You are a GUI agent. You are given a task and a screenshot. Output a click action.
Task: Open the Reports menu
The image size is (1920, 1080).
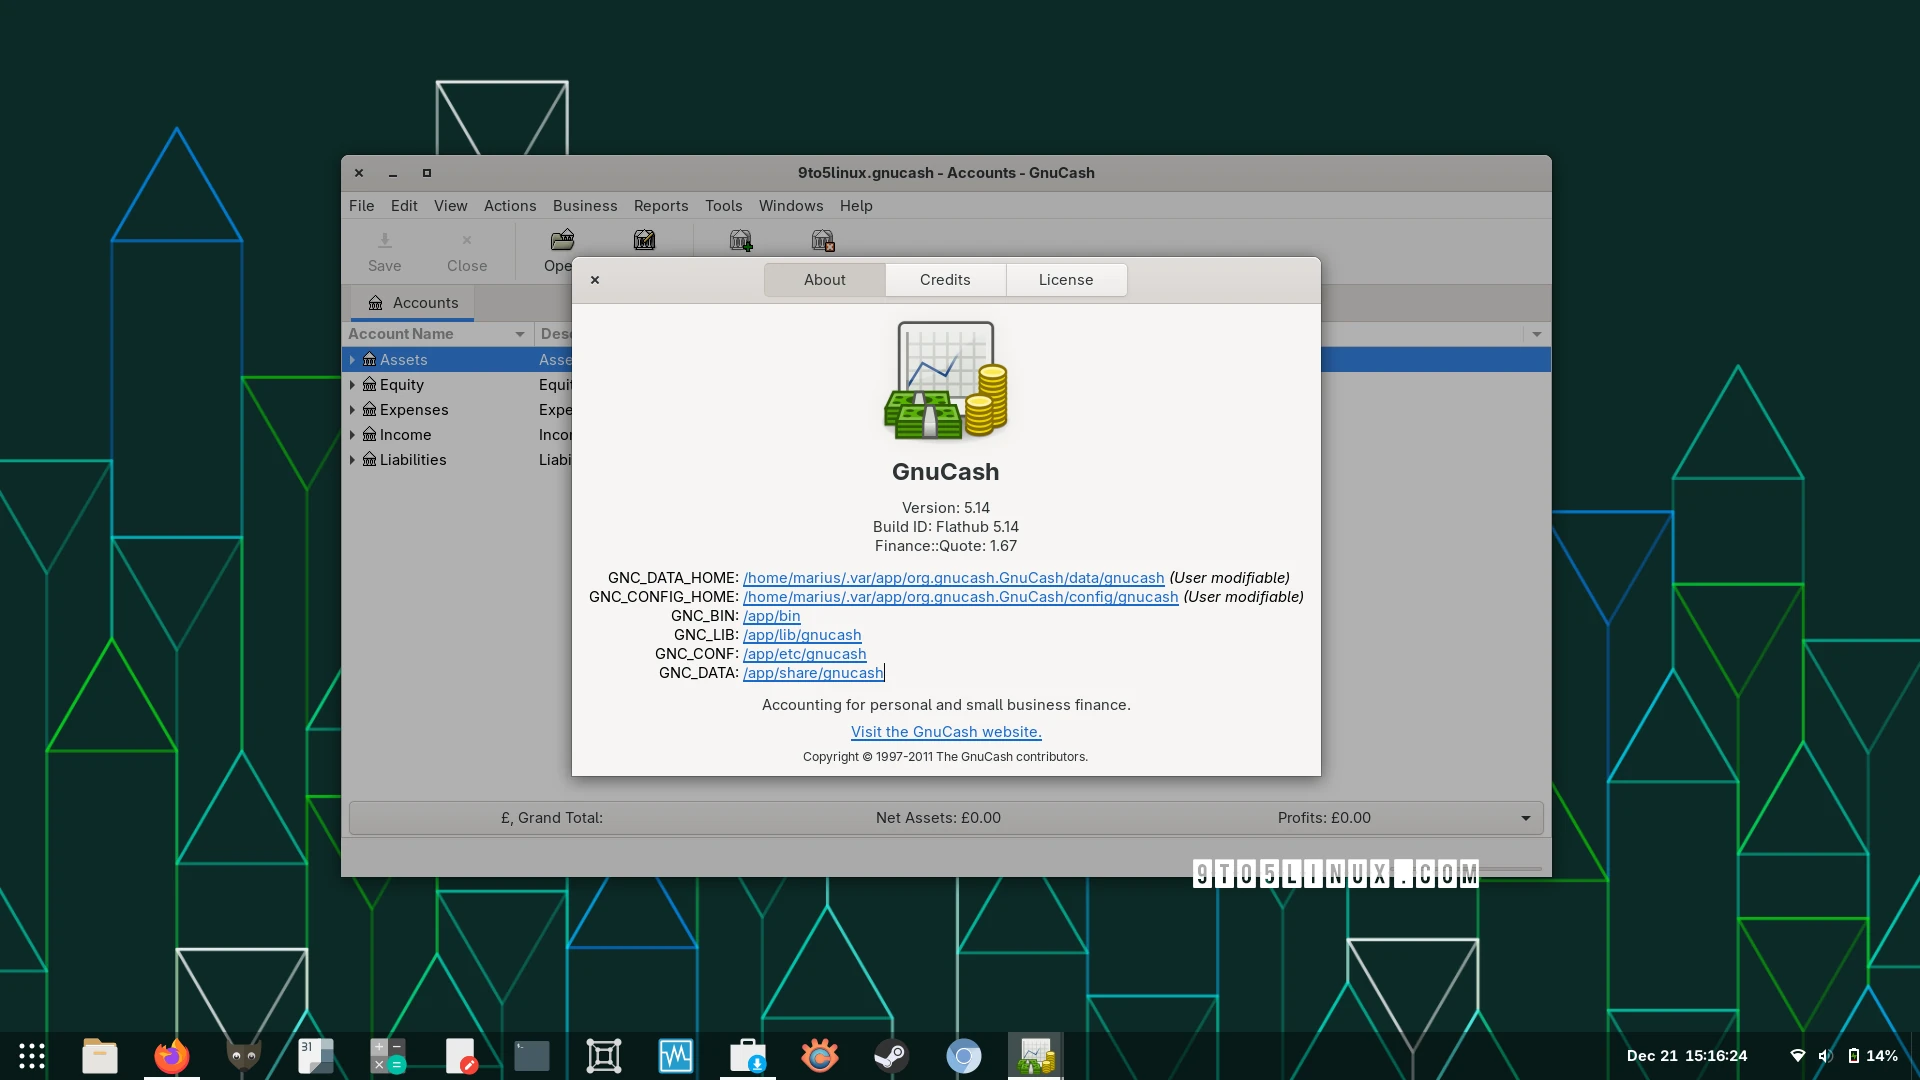660,206
